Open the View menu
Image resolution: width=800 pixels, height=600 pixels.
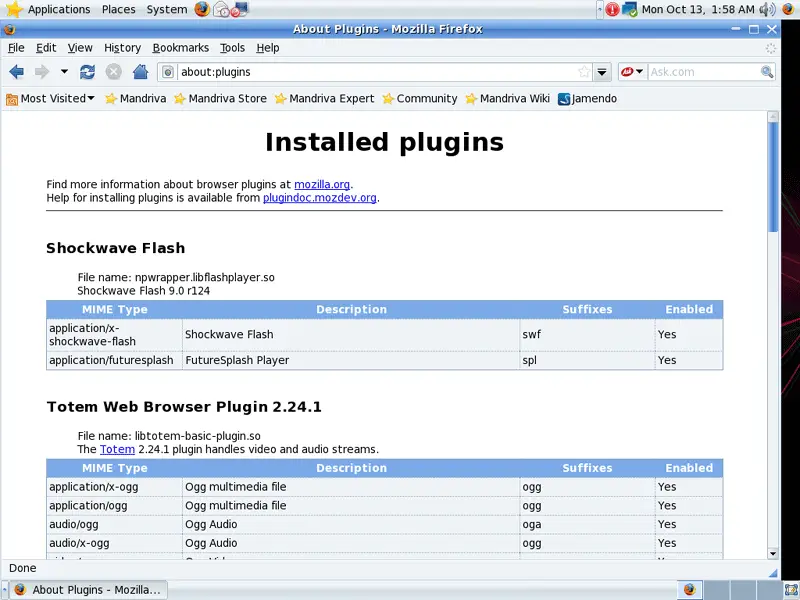point(80,48)
